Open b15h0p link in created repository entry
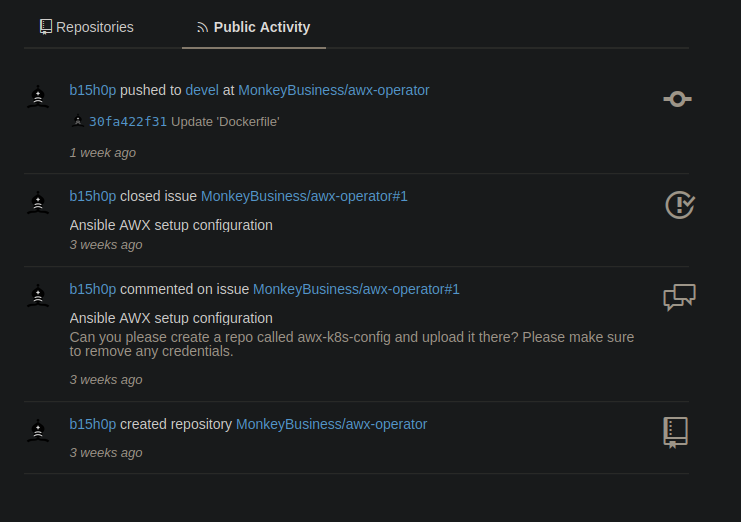The image size is (741, 522). click(x=93, y=424)
